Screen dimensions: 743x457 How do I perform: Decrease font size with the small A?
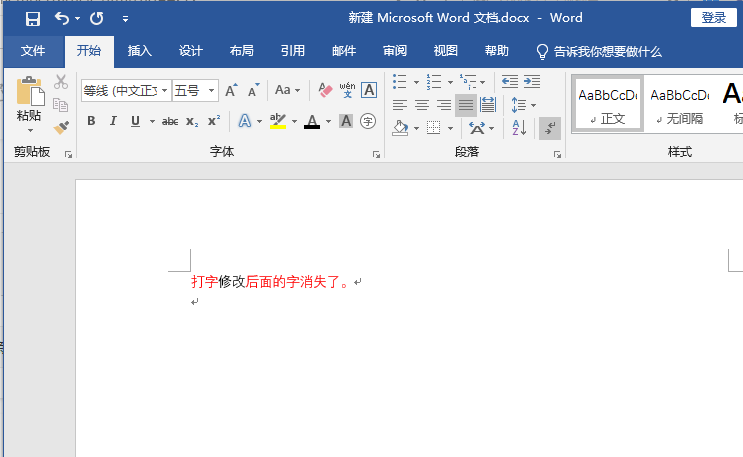tap(254, 90)
